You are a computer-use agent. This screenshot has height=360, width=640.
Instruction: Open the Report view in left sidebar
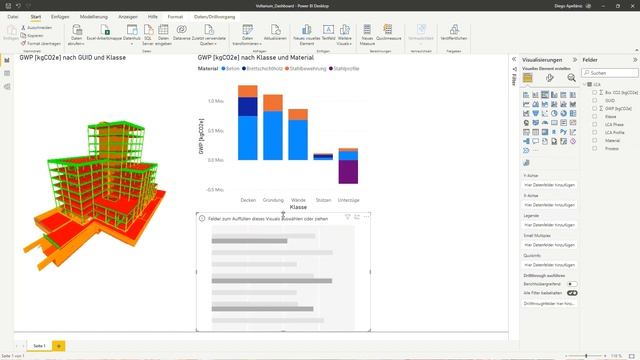coord(7,60)
